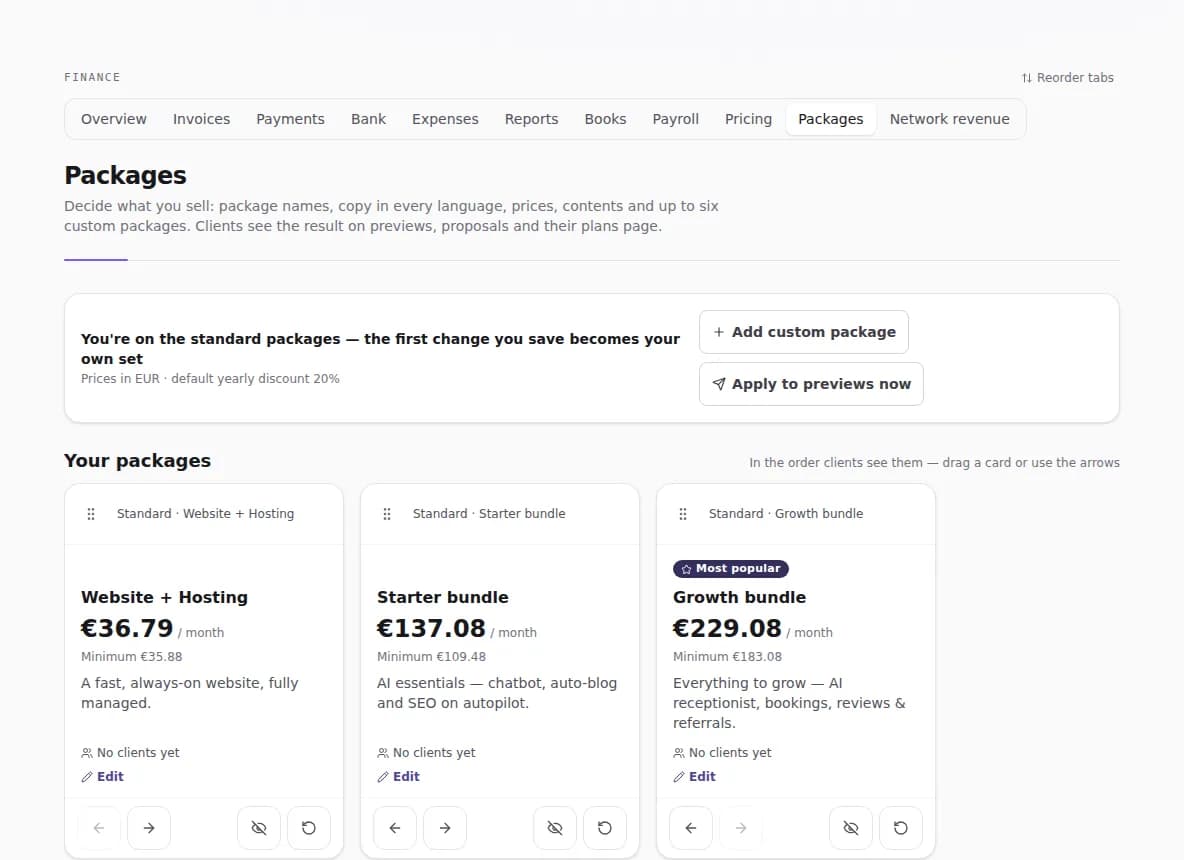Viewport: 1184px width, 860px height.
Task: Move Growth bundle card right
Action: click(x=741, y=828)
